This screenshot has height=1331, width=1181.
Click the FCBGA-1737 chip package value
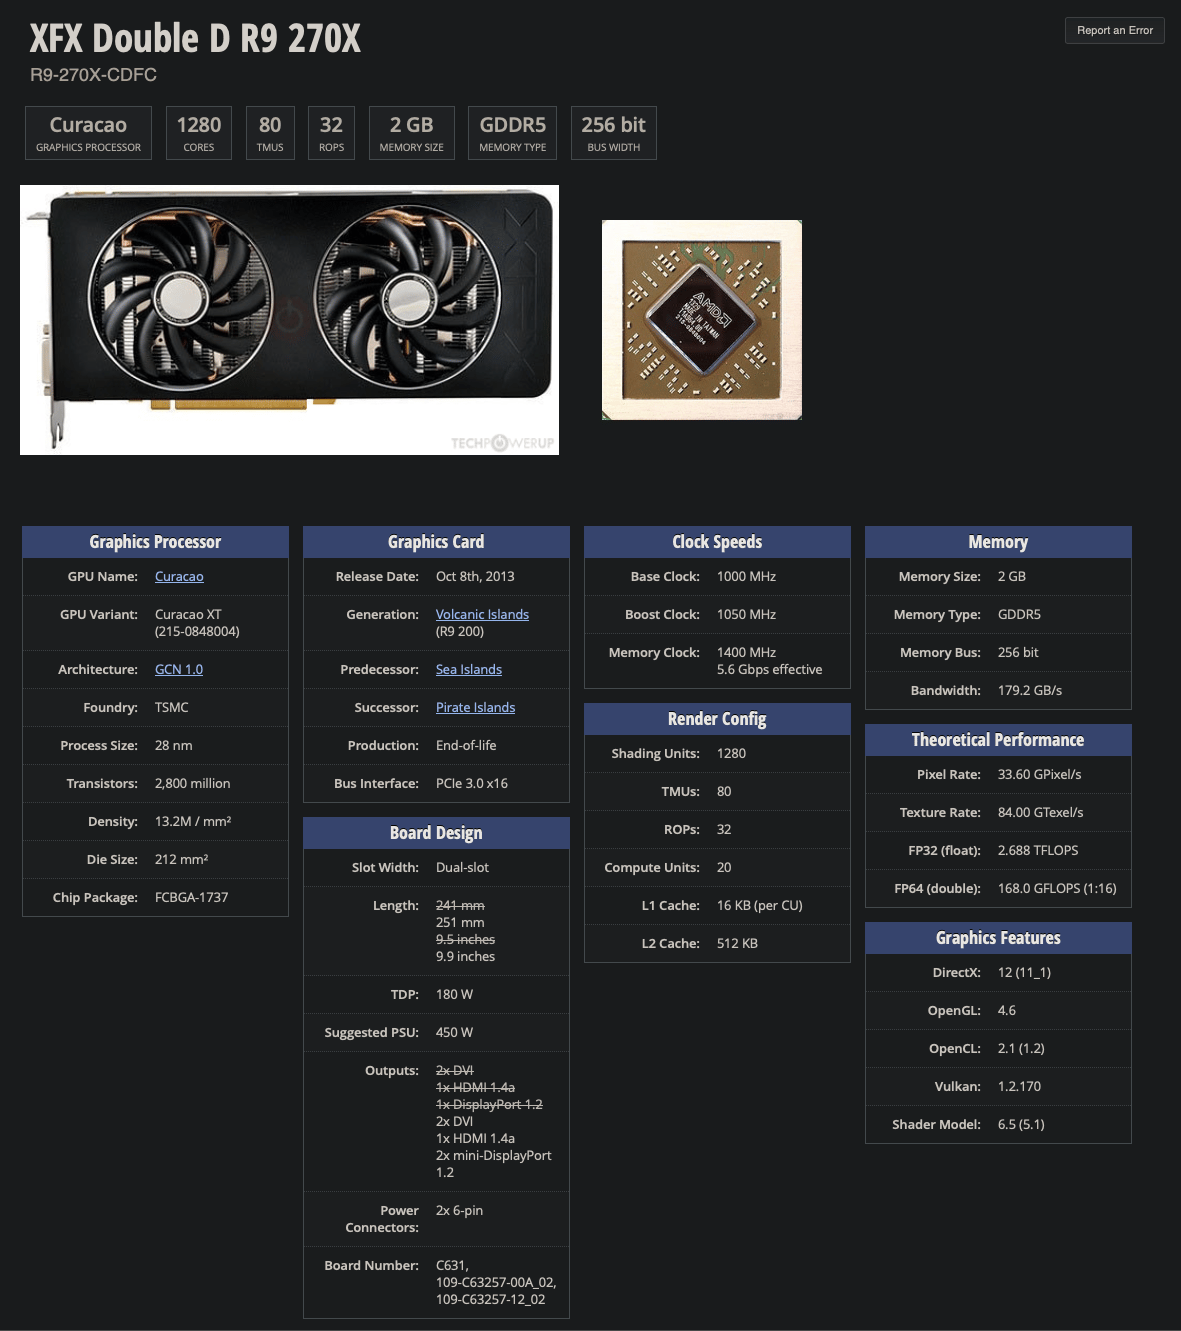pos(192,898)
